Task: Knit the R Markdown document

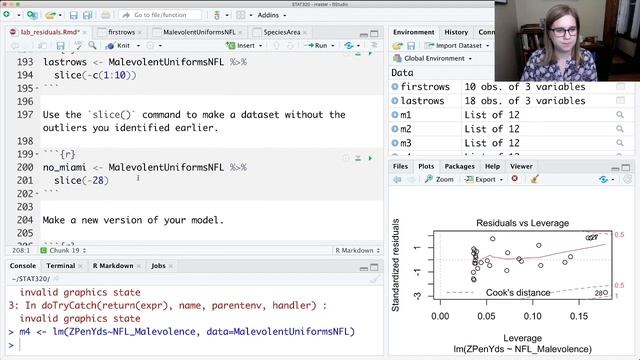Action: [119, 46]
